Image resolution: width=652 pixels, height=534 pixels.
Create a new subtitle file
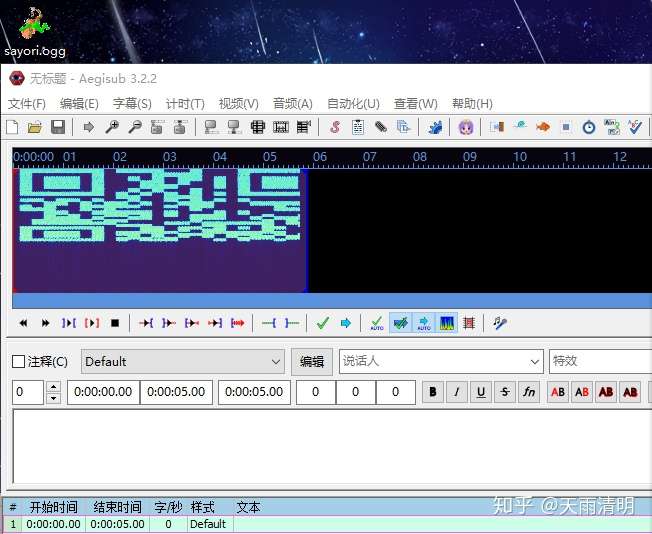pos(12,127)
